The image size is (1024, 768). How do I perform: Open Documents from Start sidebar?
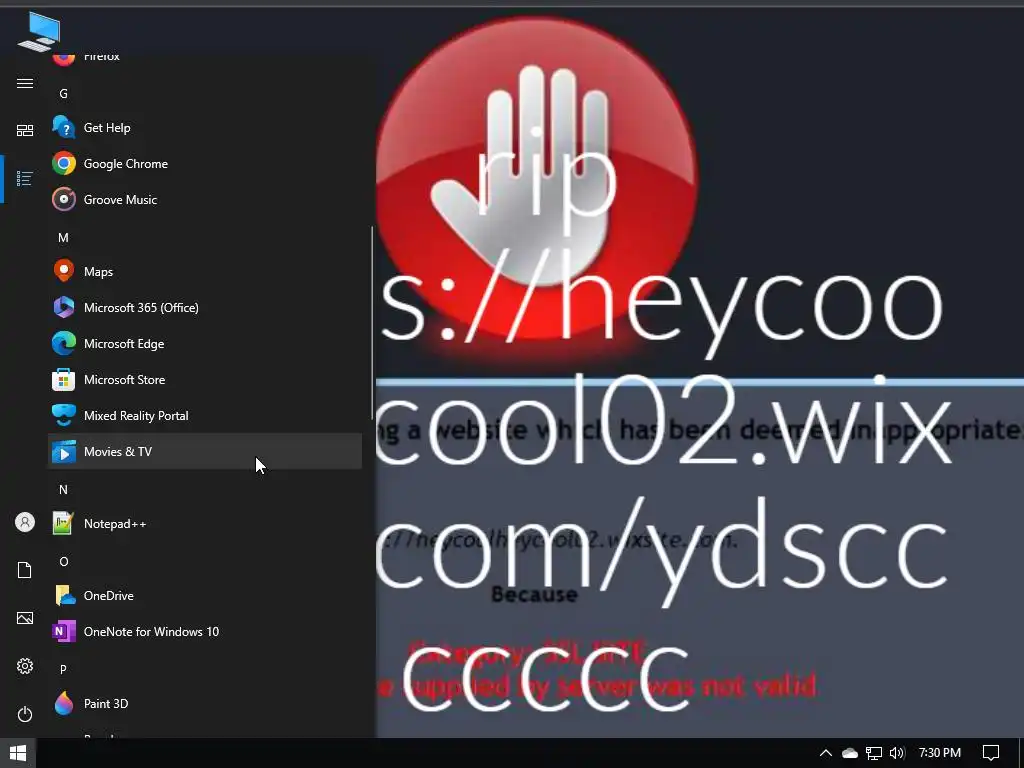25,570
